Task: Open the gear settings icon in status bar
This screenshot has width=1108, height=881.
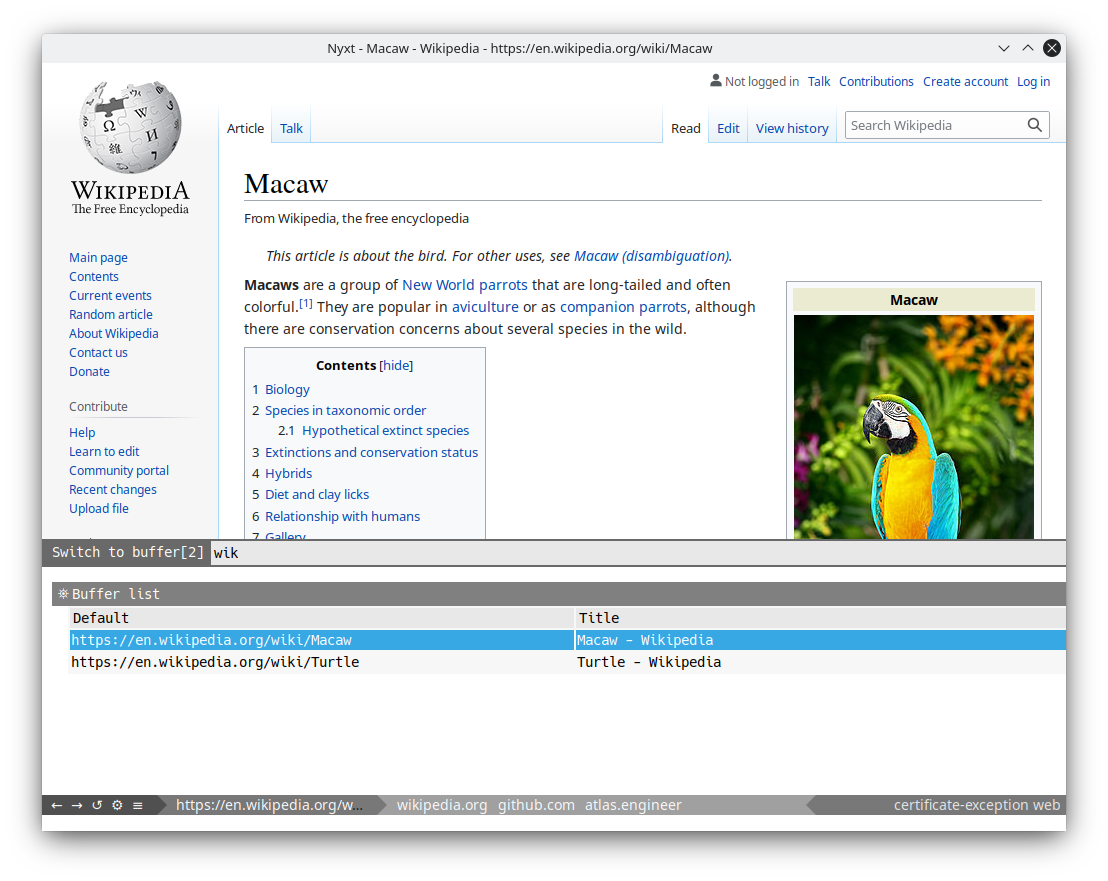Action: 117,805
